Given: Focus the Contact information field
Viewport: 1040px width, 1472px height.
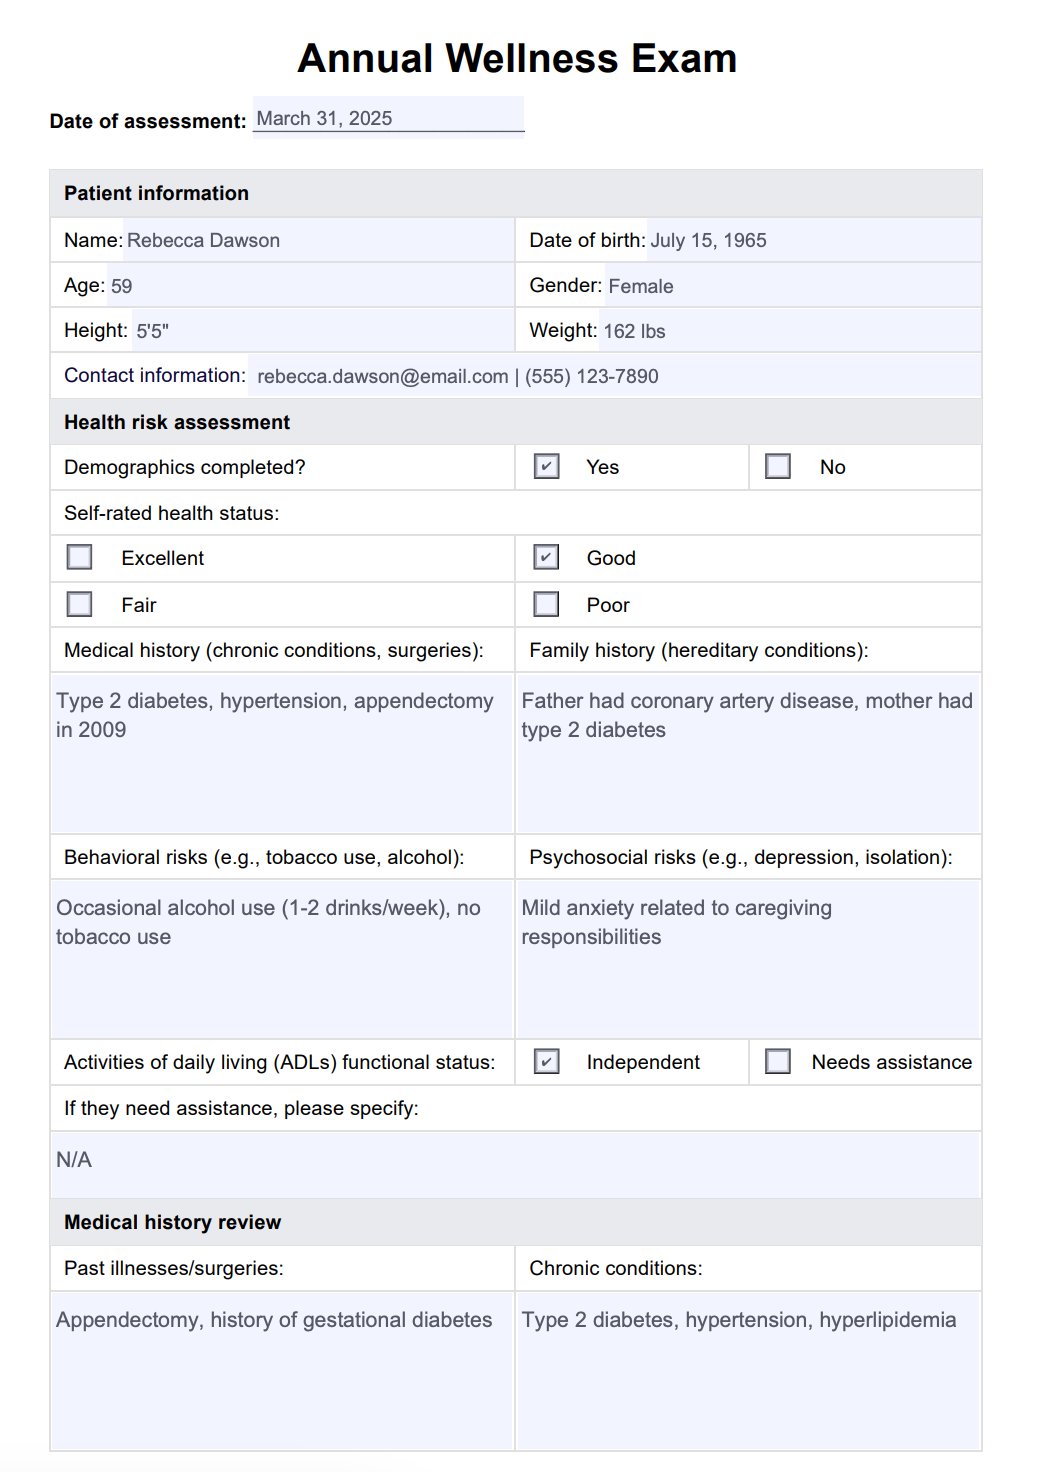Looking at the screenshot, I should pos(612,377).
